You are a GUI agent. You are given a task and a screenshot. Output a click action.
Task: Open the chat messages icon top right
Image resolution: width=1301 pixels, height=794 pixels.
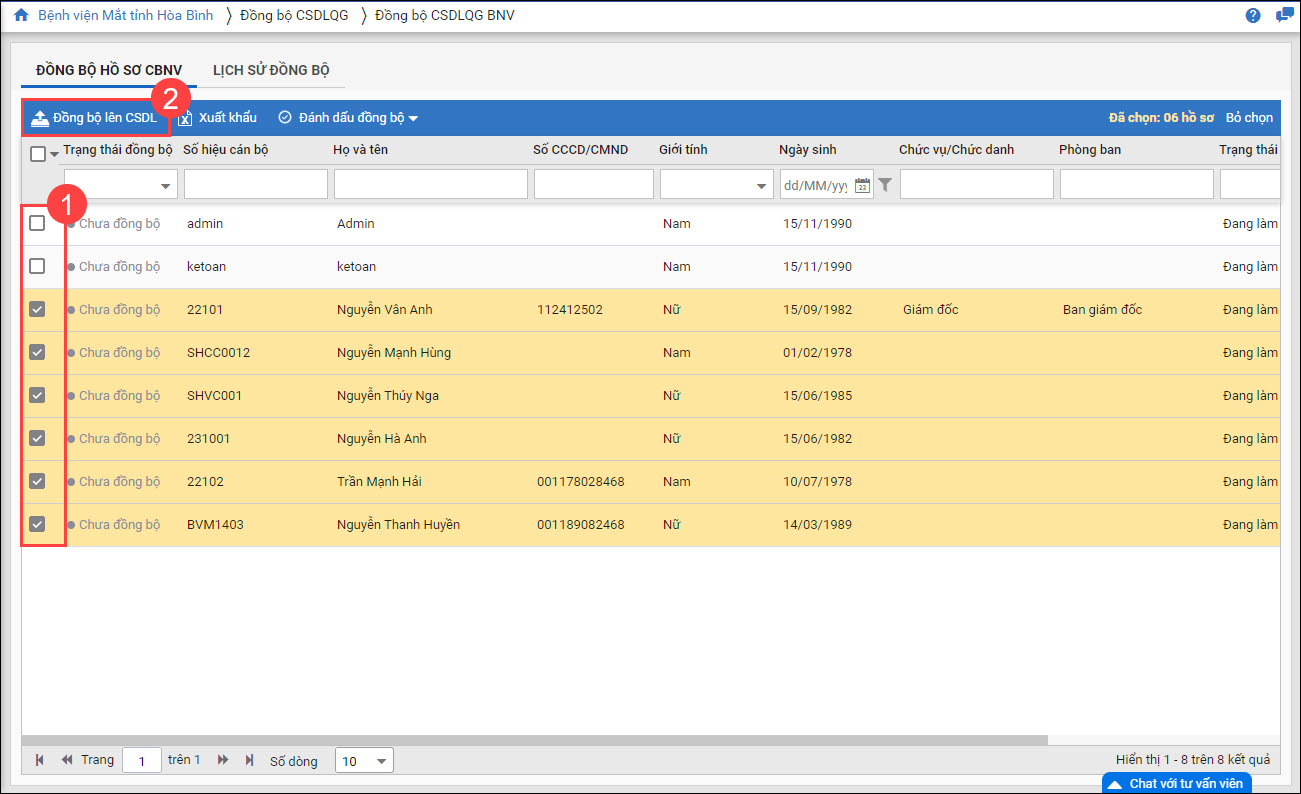pyautogui.click(x=1284, y=16)
